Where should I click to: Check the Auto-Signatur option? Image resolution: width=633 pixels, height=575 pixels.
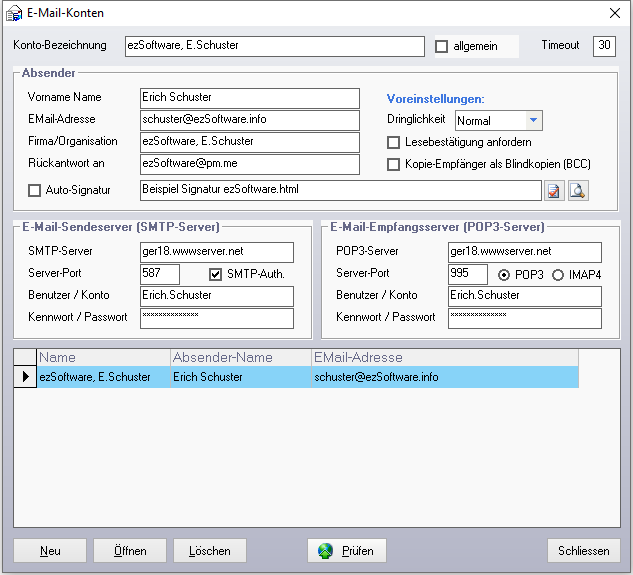pos(35,189)
